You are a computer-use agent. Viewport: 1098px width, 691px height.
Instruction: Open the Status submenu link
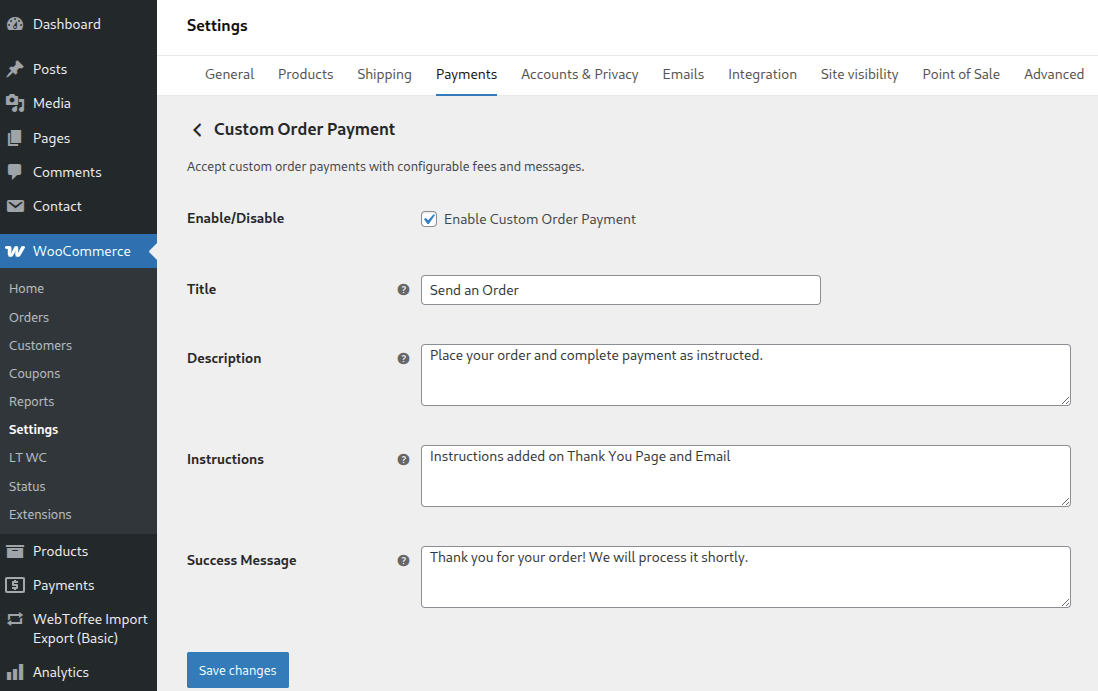pos(27,487)
